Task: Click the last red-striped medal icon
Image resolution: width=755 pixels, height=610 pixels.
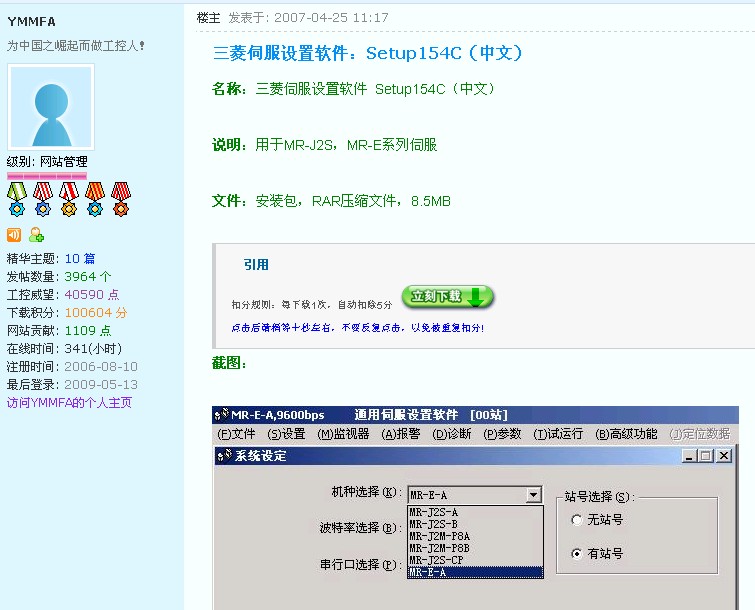Action: click(121, 199)
